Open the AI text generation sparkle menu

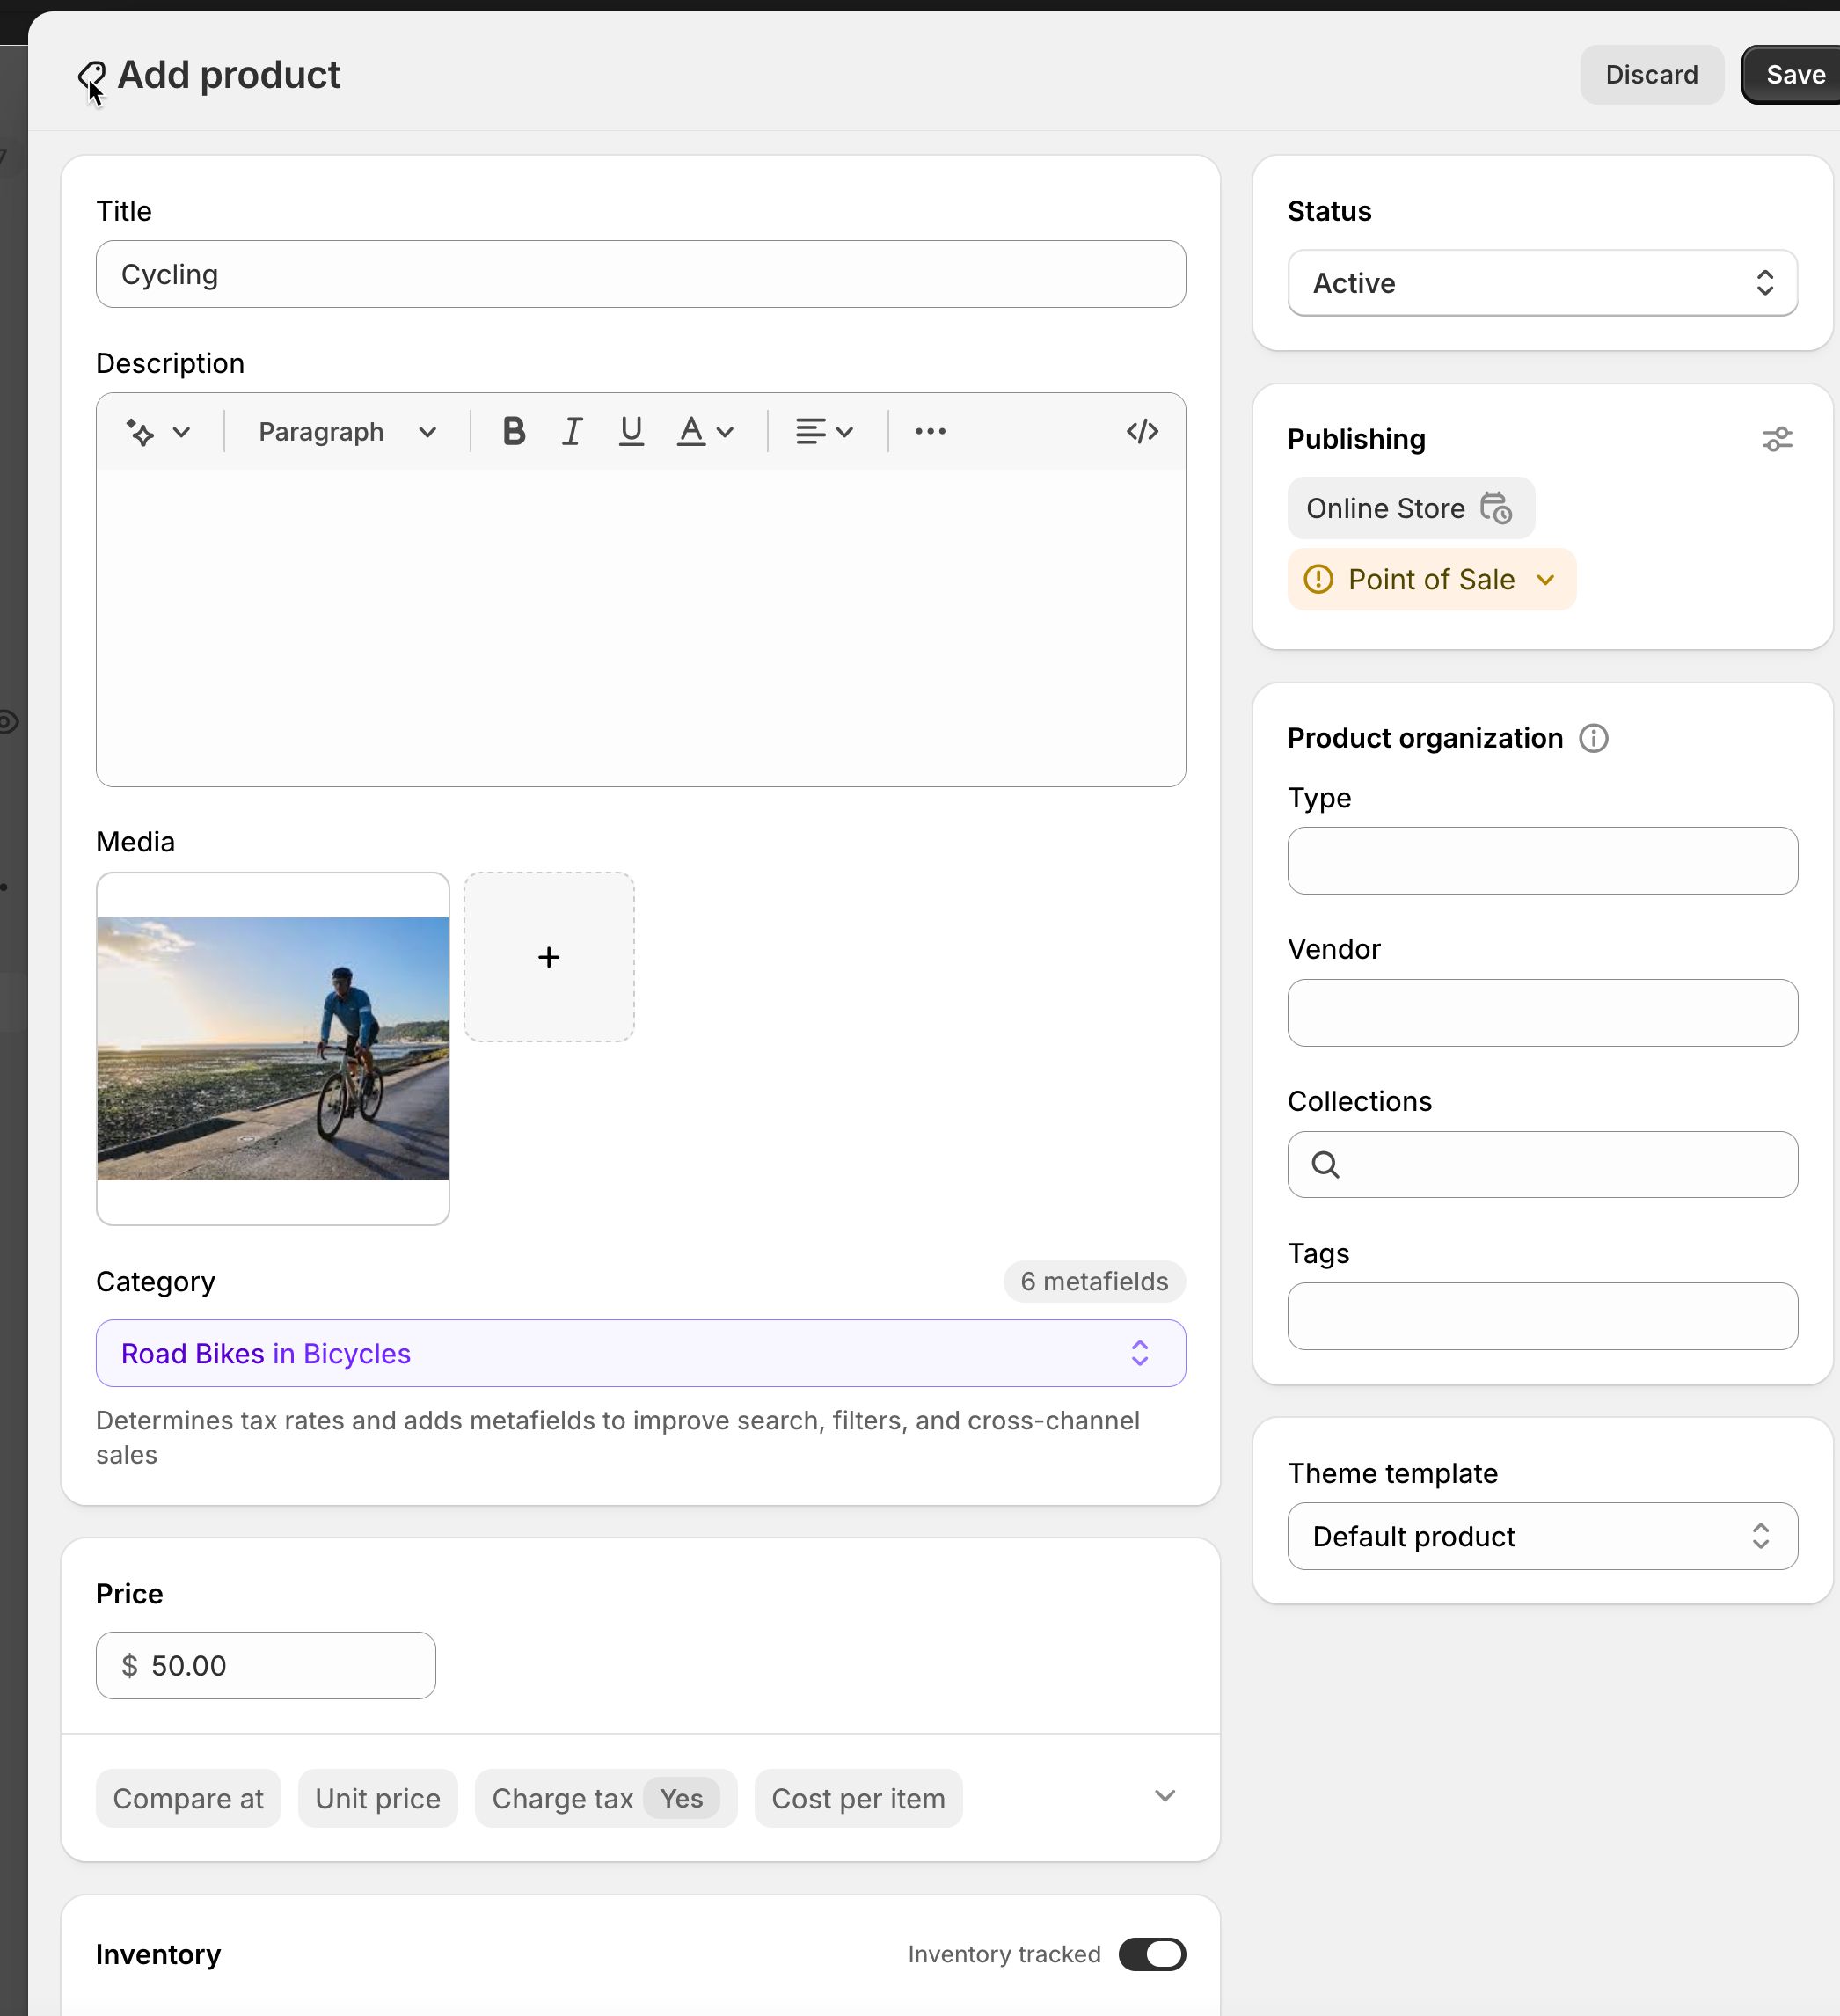pyautogui.click(x=157, y=432)
